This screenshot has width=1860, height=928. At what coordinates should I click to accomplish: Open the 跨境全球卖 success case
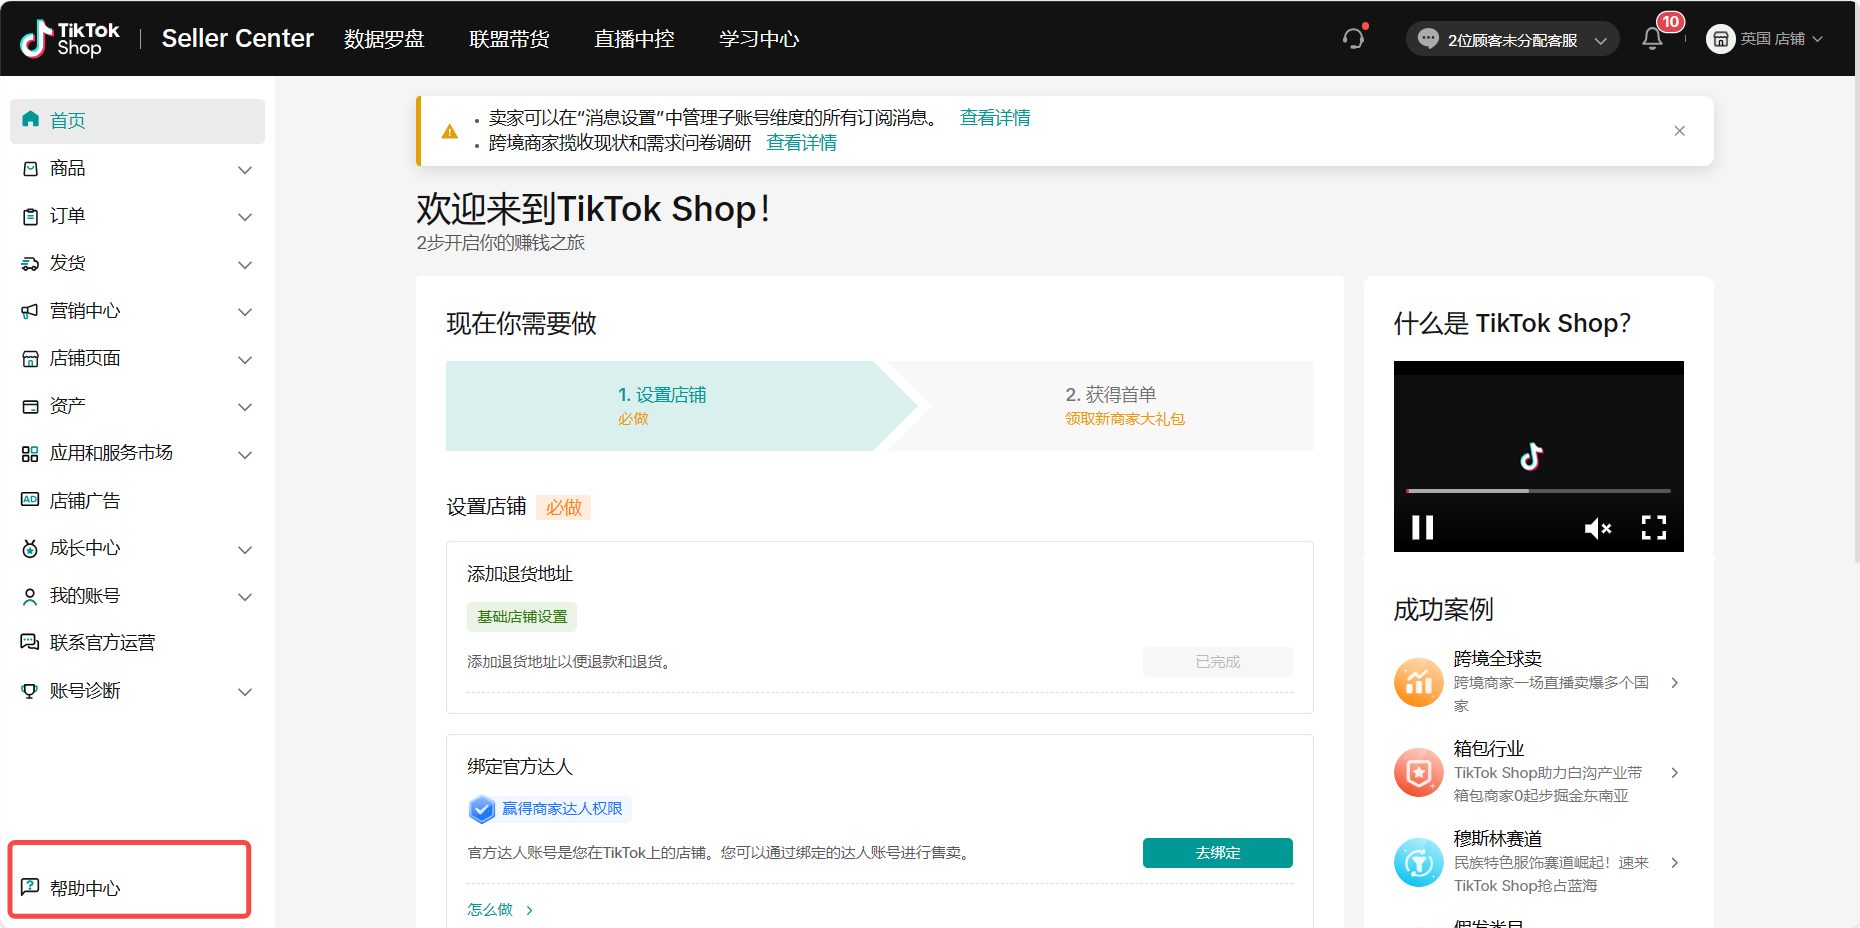(x=1538, y=682)
